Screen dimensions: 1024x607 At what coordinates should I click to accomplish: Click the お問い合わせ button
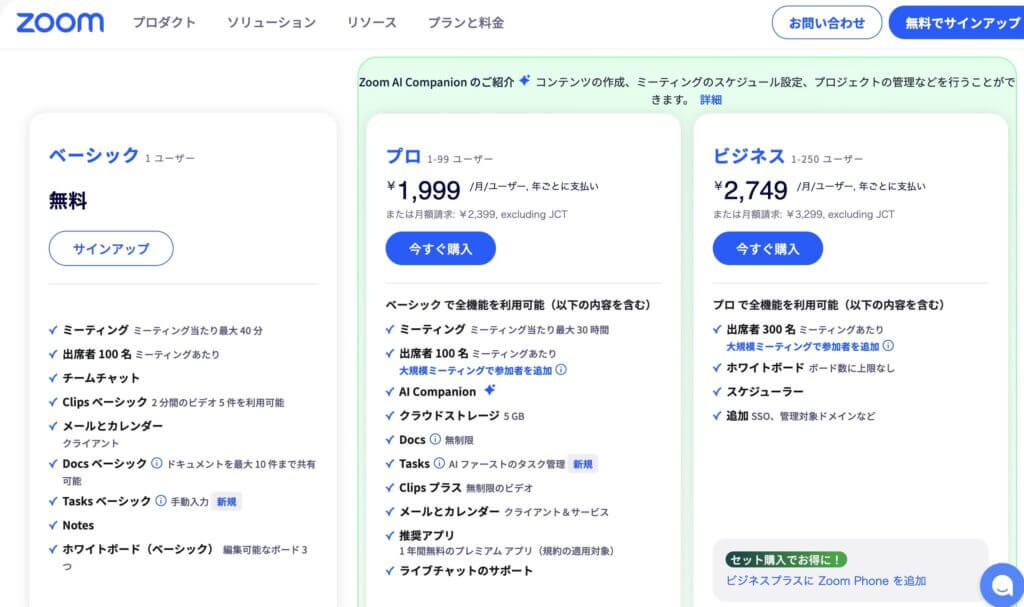(827, 23)
